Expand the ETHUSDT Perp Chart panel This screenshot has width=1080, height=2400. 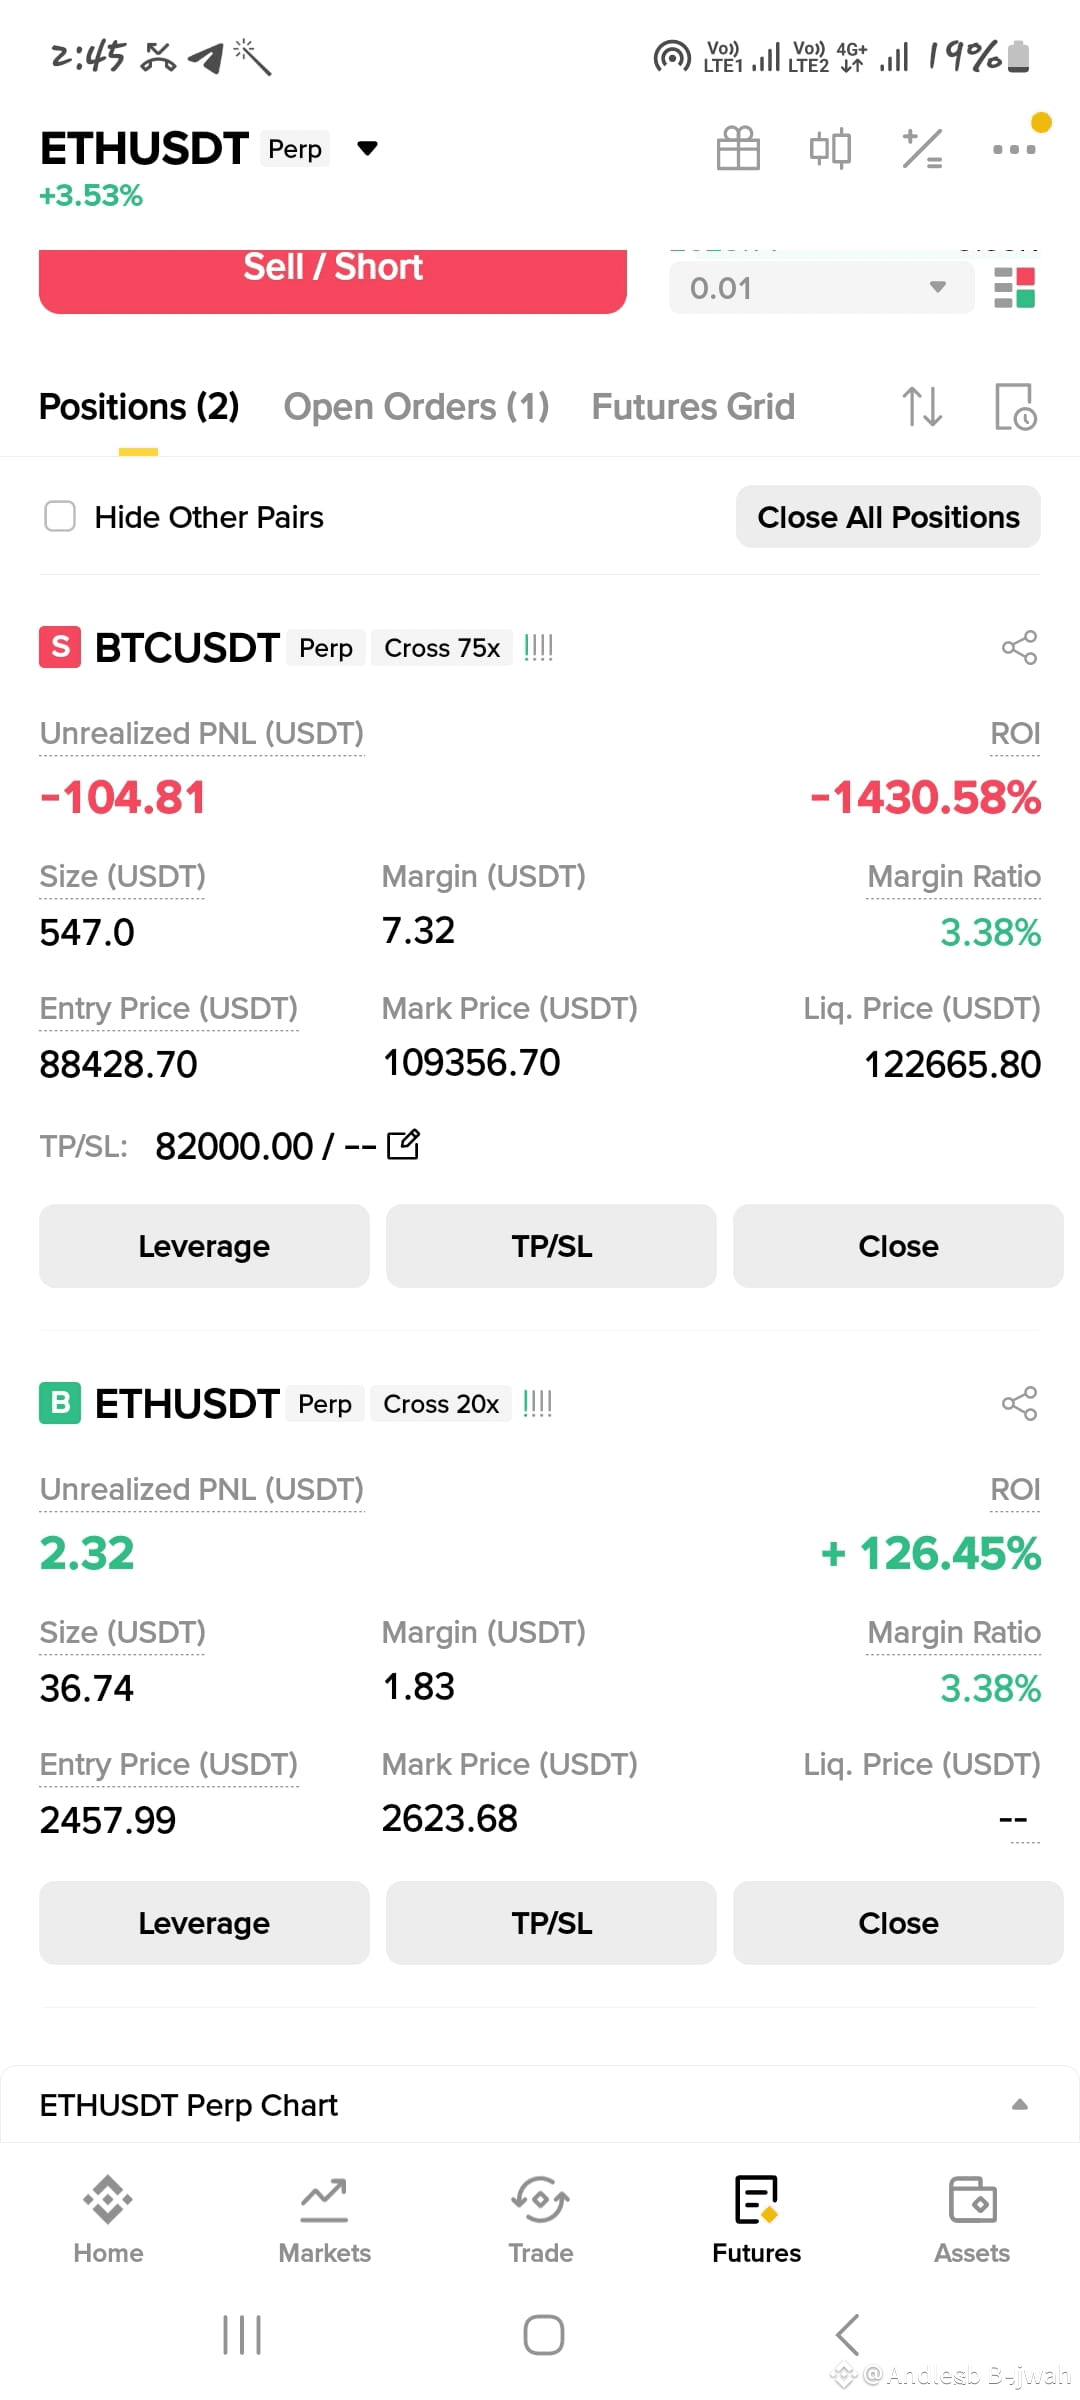click(1019, 2104)
